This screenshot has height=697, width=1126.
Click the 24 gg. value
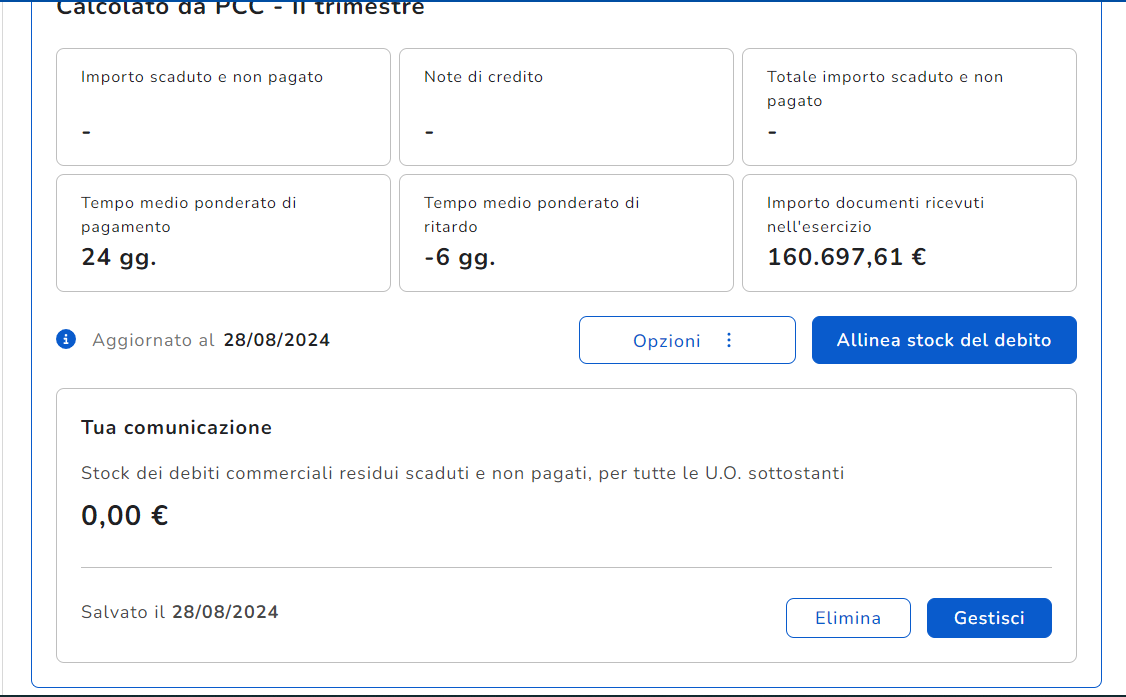119,257
